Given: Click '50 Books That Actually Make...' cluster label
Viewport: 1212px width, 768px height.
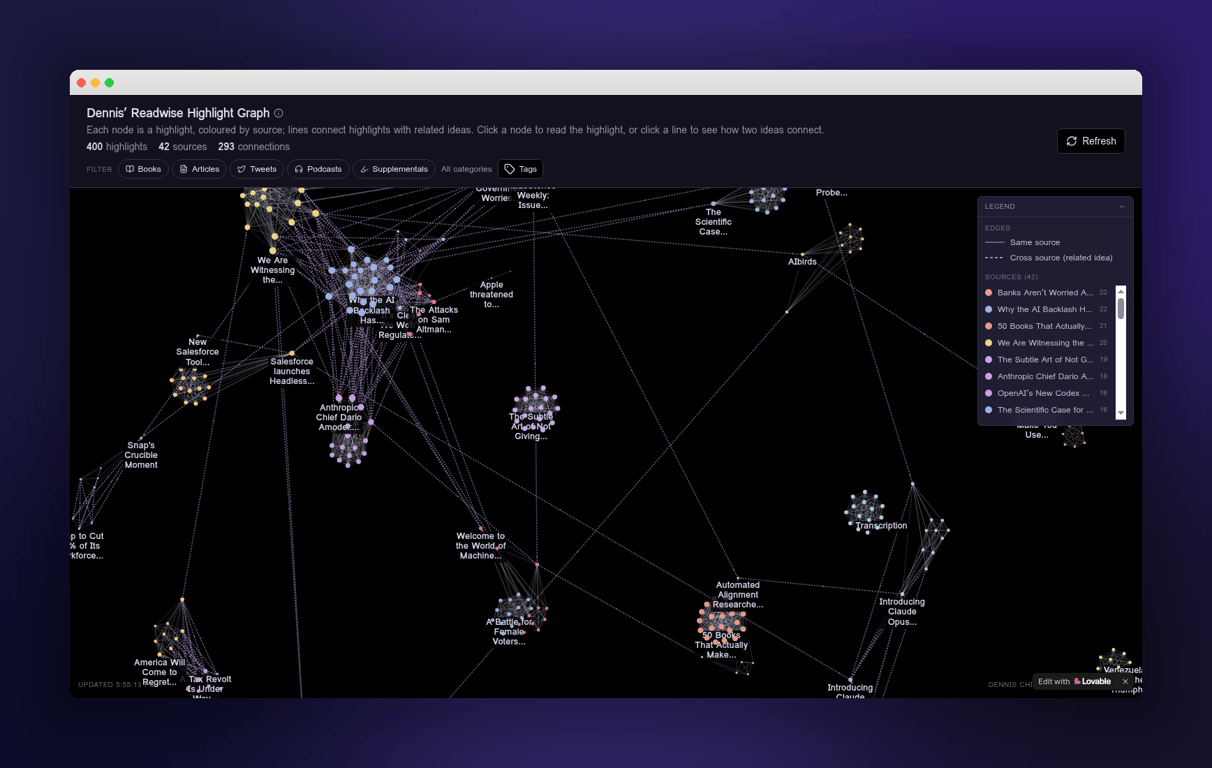Looking at the screenshot, I should [x=721, y=645].
